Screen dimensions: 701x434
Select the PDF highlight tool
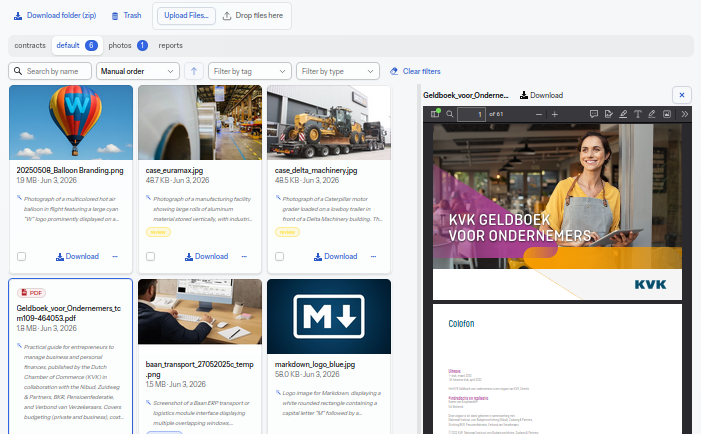pos(623,114)
